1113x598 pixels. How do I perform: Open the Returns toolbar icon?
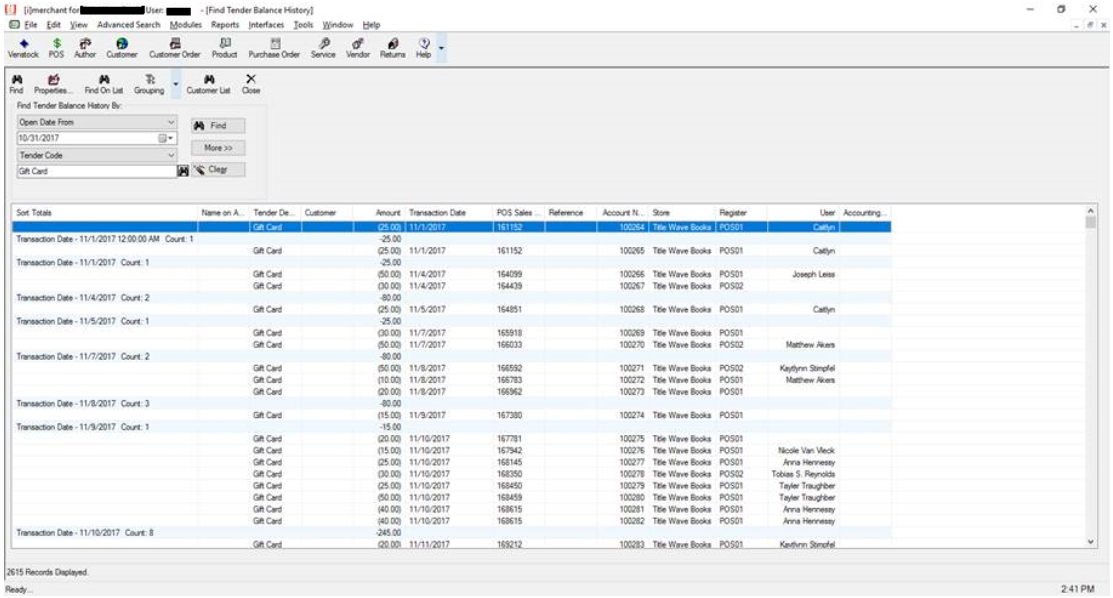[393, 48]
